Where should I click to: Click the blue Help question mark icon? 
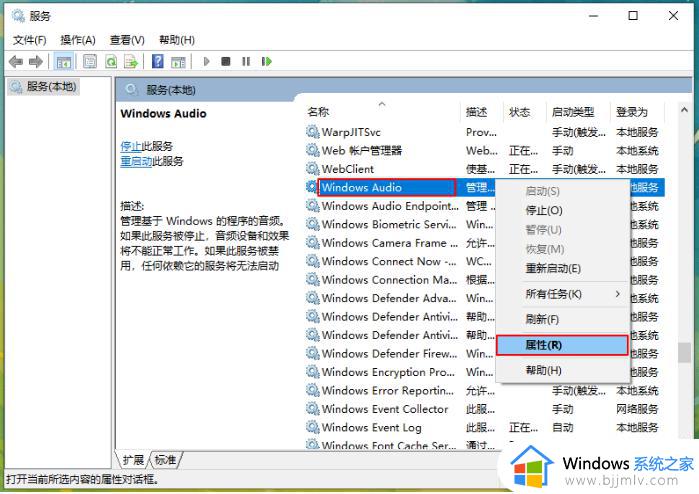(158, 62)
